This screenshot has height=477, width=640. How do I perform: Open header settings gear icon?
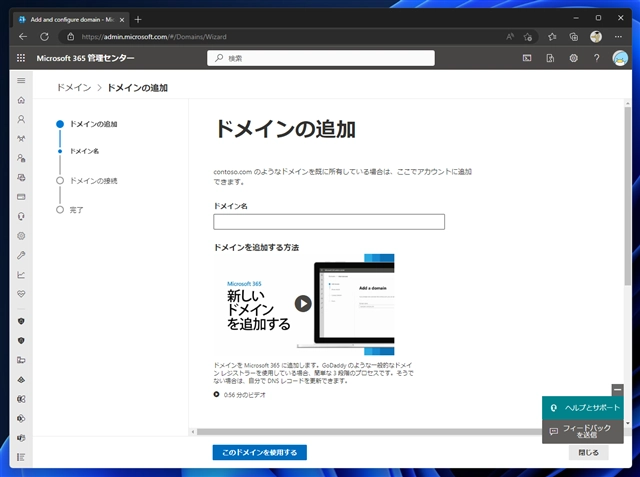(x=573, y=58)
